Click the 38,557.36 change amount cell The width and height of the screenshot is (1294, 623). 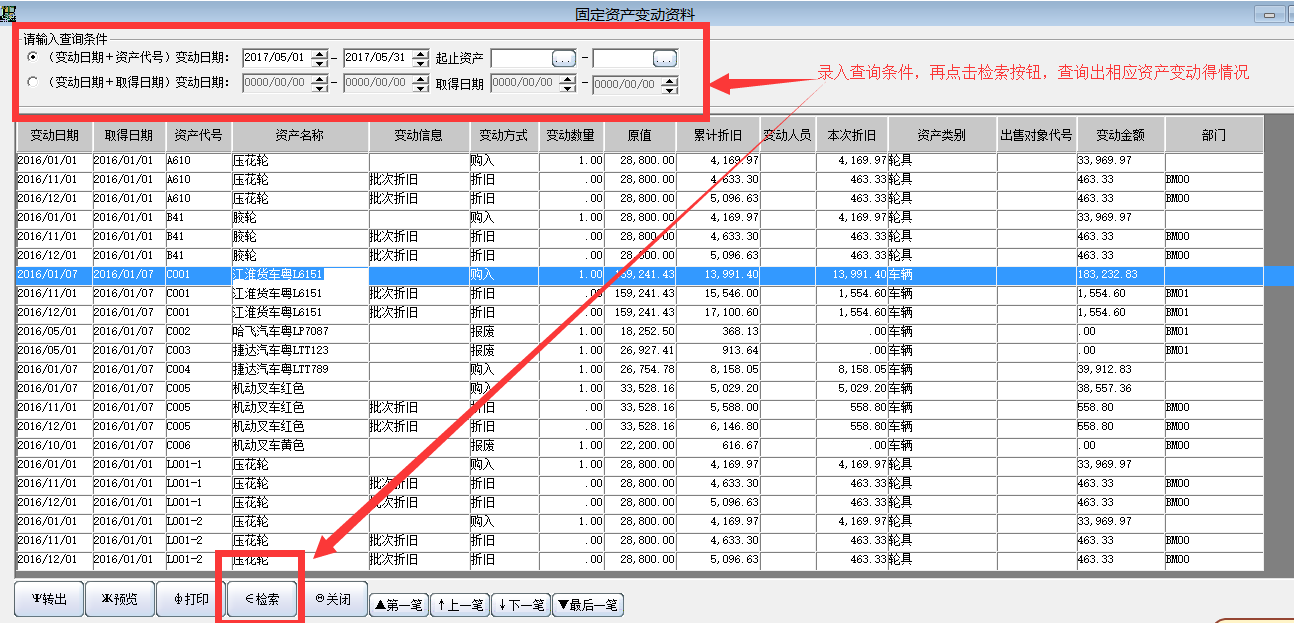(x=1120, y=388)
